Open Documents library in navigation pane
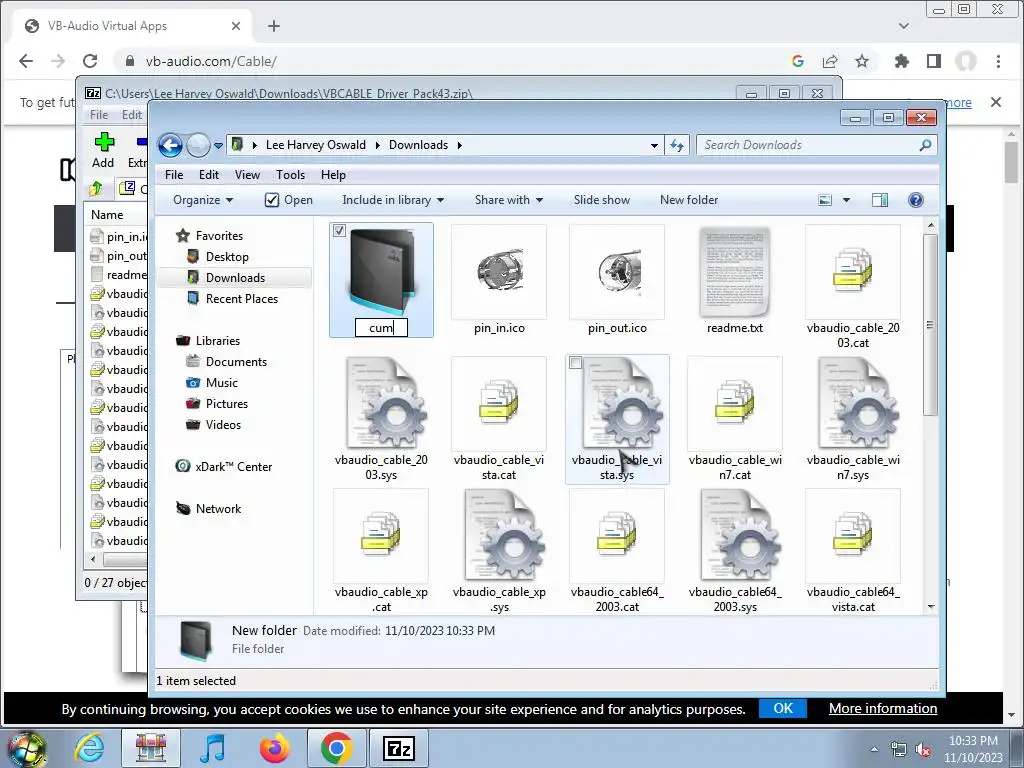1024x768 pixels. click(236, 362)
